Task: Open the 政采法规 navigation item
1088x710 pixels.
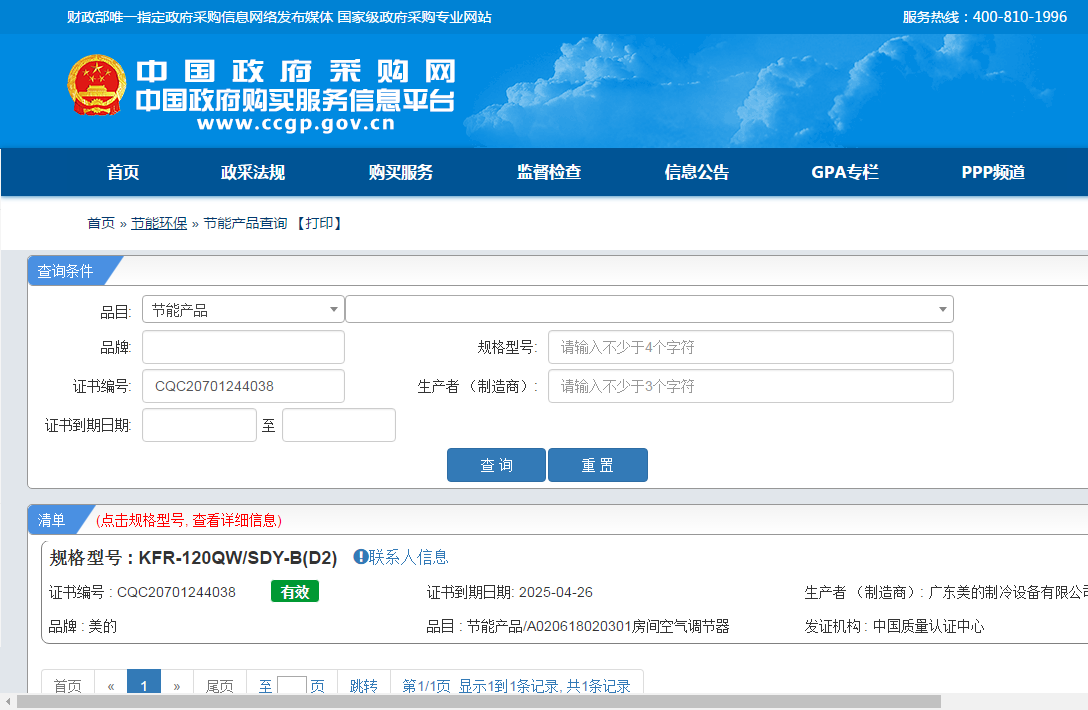Action: [x=253, y=172]
